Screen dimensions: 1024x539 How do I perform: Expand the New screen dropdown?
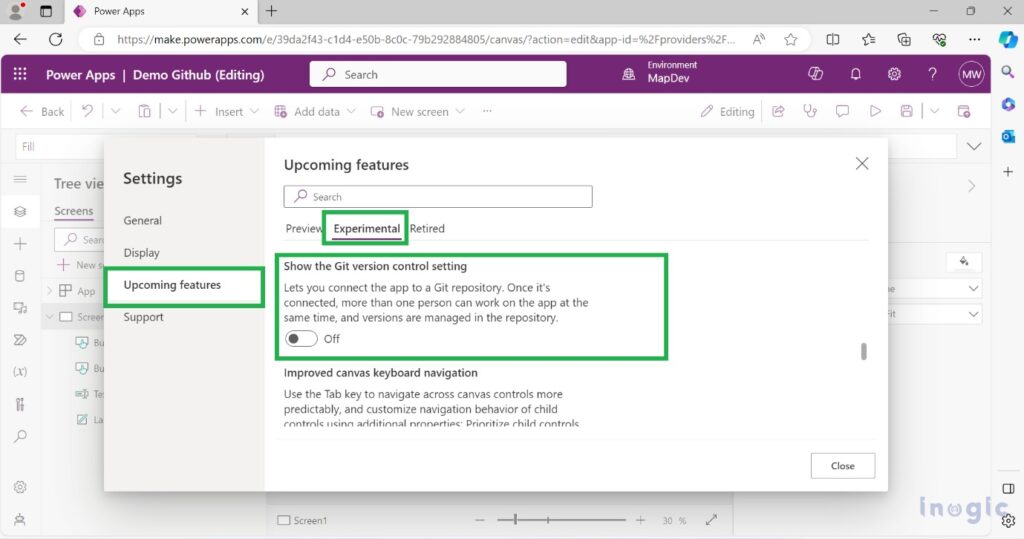pyautogui.click(x=417, y=112)
